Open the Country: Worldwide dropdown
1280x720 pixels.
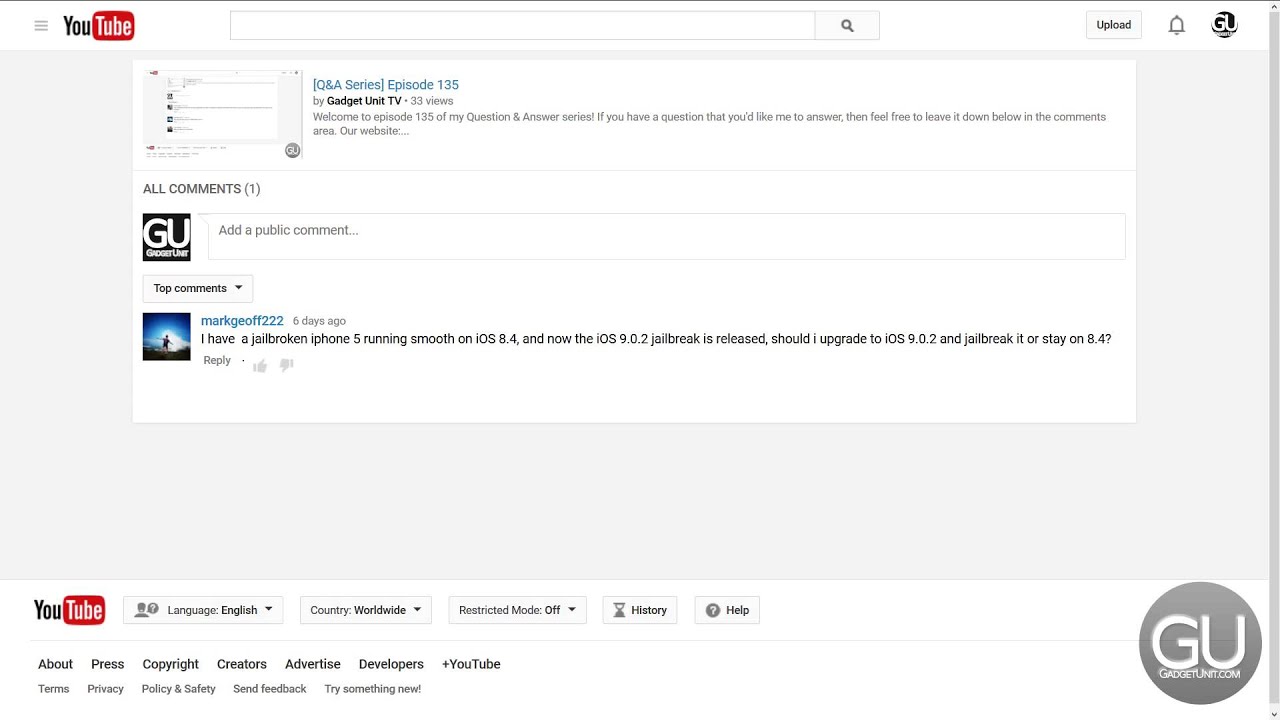pyautogui.click(x=366, y=610)
